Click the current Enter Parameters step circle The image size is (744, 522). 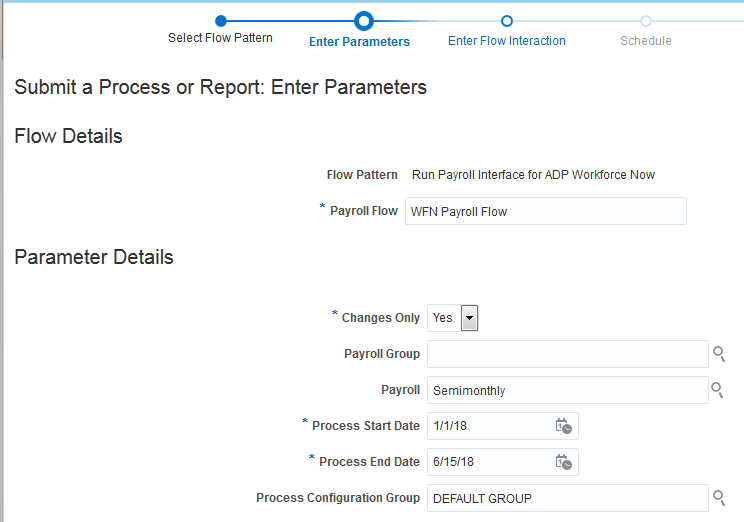[x=364, y=20]
